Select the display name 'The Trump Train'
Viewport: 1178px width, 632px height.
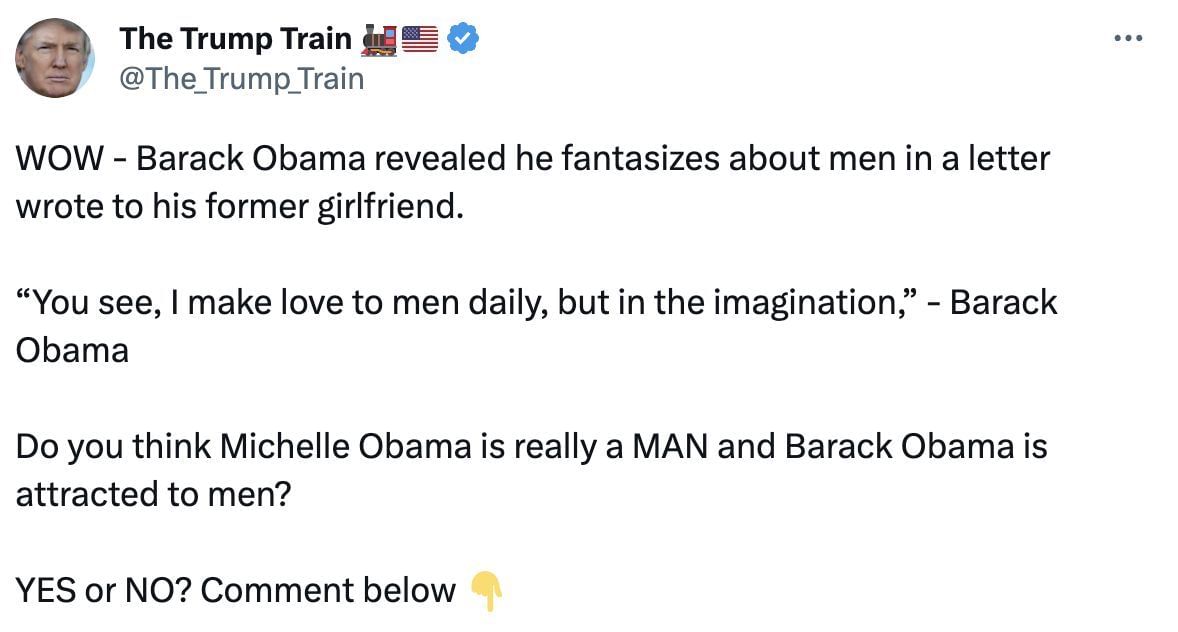tap(235, 38)
